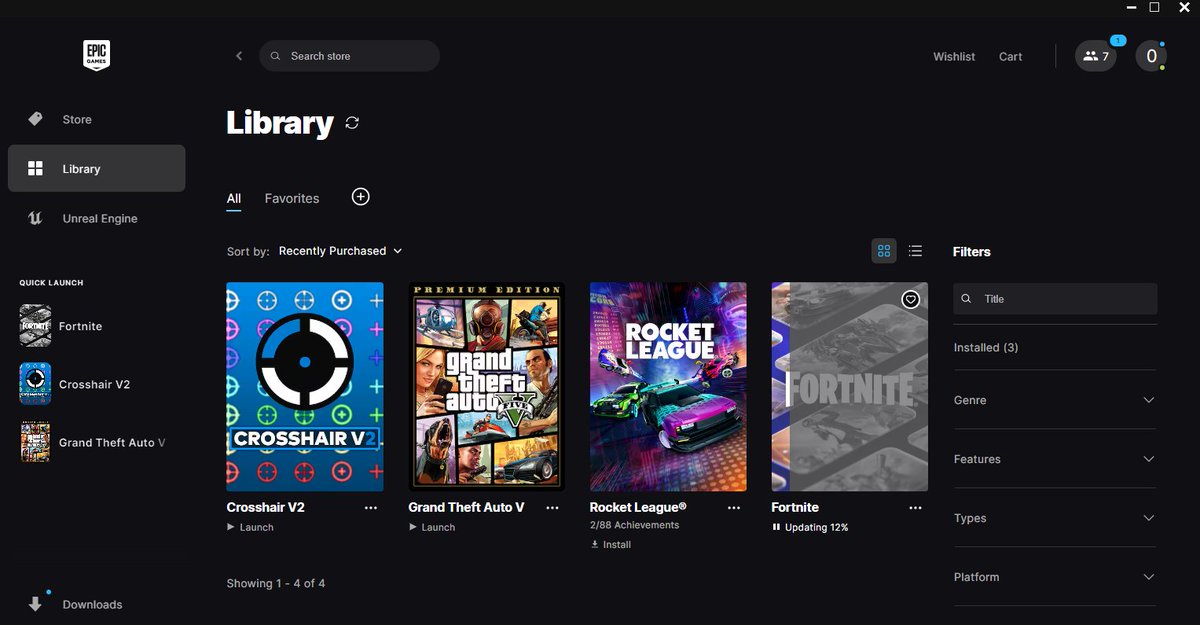Image resolution: width=1200 pixels, height=625 pixels.
Task: Refresh the library with the sync icon
Action: 352,123
